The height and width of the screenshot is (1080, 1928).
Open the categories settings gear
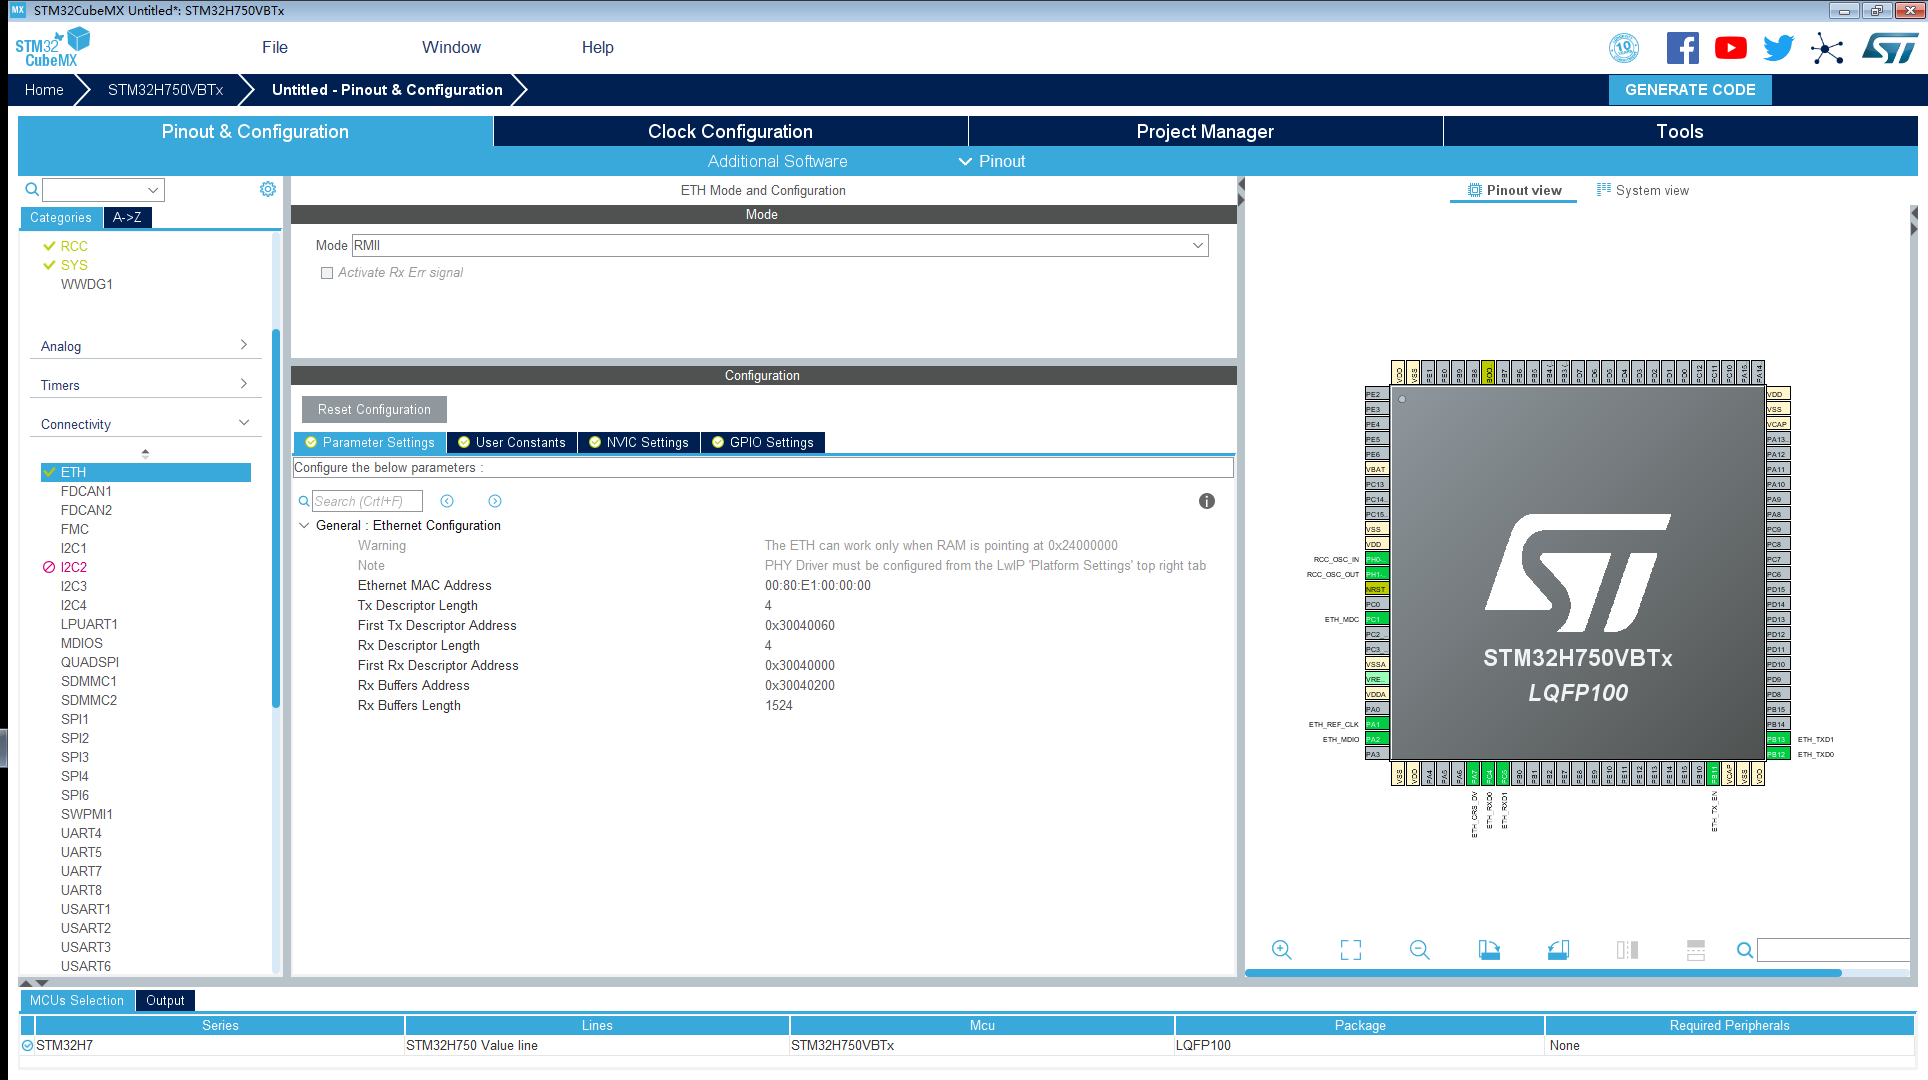[268, 189]
